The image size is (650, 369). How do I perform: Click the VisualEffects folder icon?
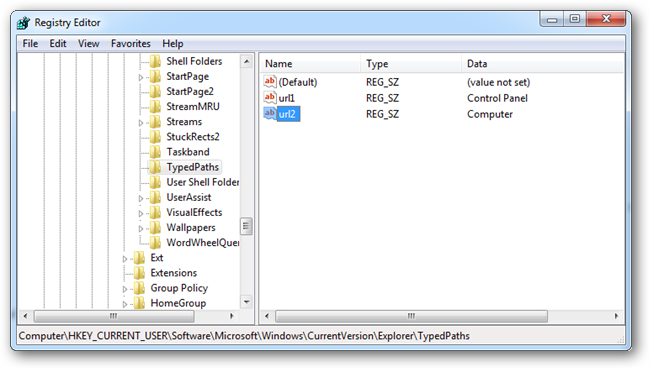(155, 213)
